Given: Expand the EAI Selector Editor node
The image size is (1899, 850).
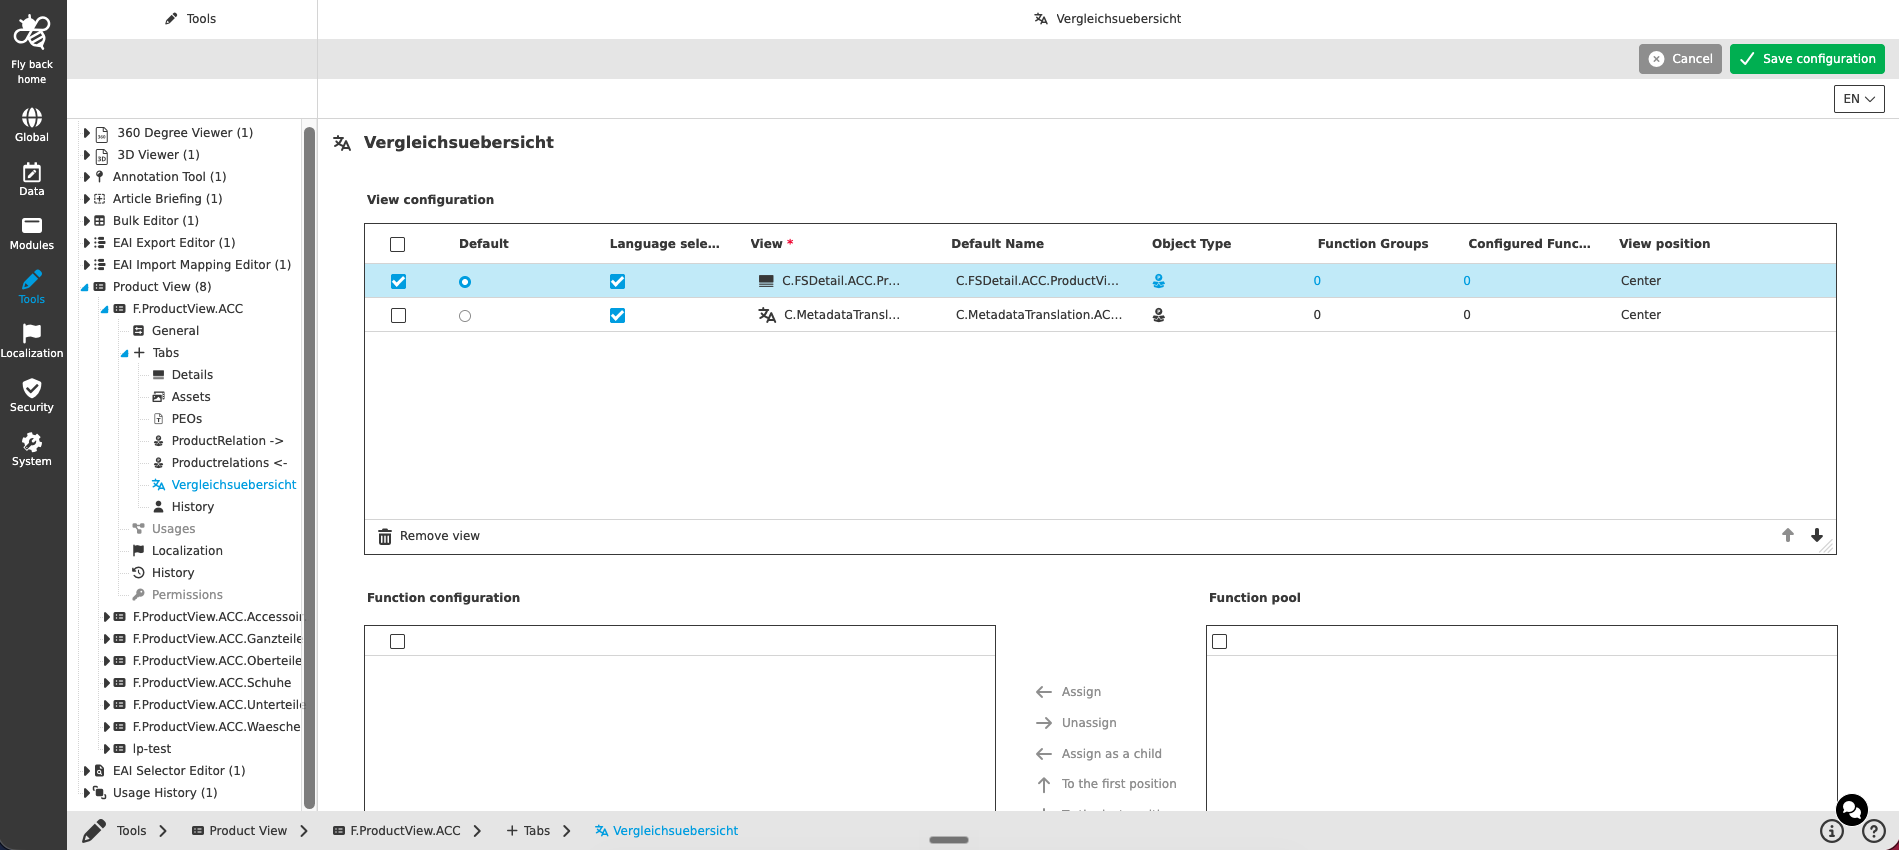Looking at the screenshot, I should click(x=87, y=771).
